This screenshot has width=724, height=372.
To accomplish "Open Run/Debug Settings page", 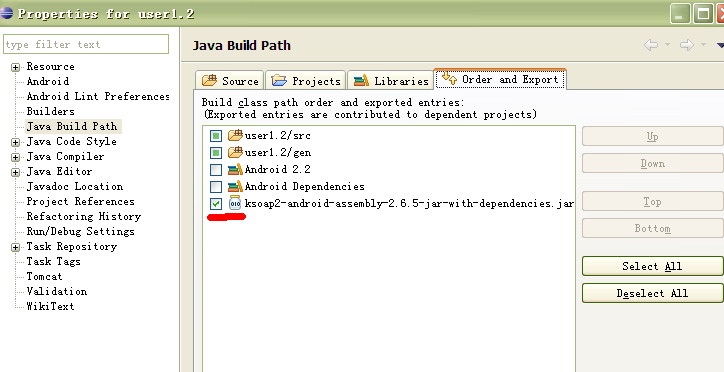I will pyautogui.click(x=80, y=232).
